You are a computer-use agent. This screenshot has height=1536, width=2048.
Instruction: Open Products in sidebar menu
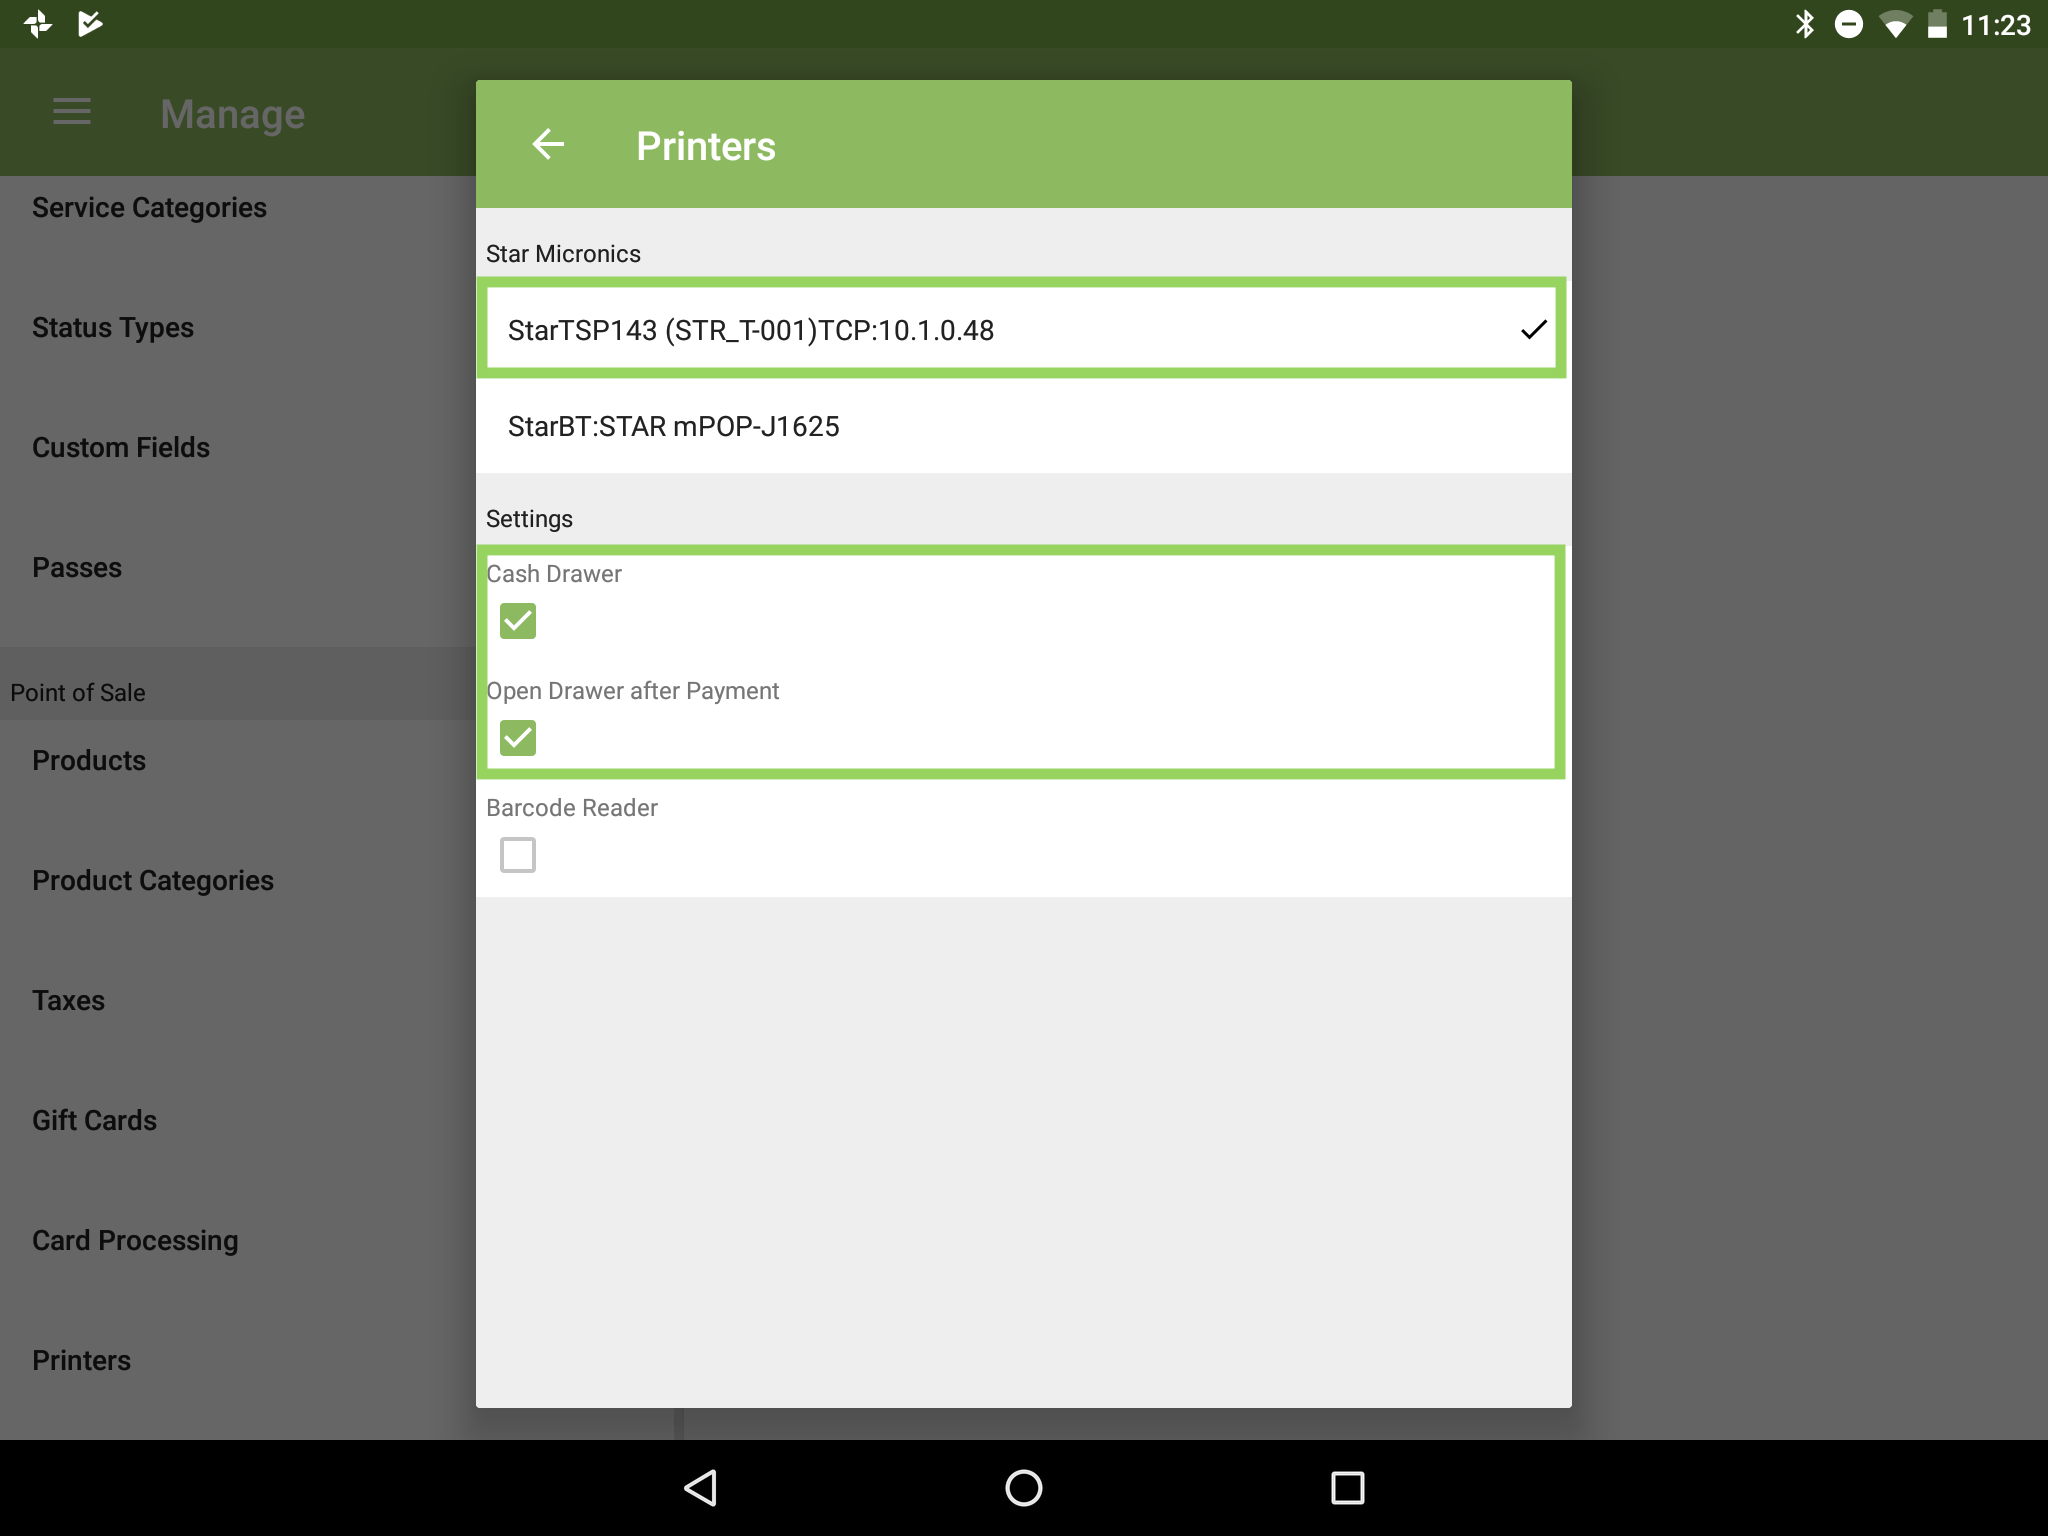tap(89, 761)
